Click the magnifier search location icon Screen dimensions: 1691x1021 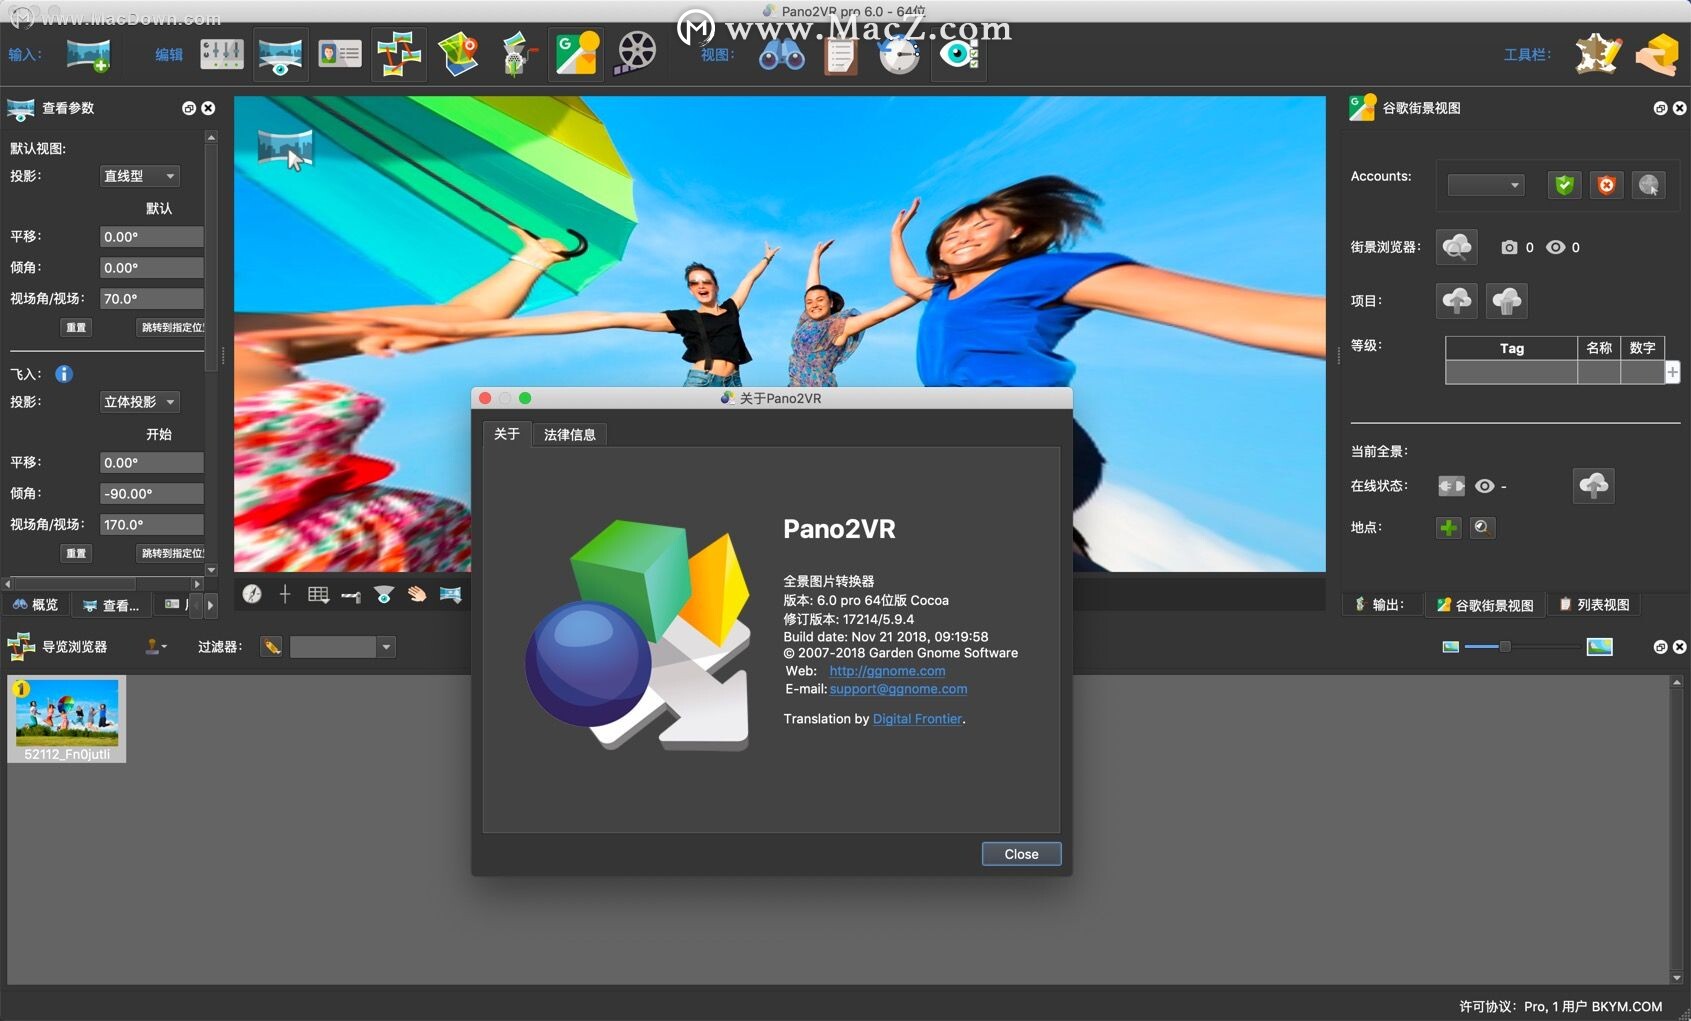(1483, 527)
